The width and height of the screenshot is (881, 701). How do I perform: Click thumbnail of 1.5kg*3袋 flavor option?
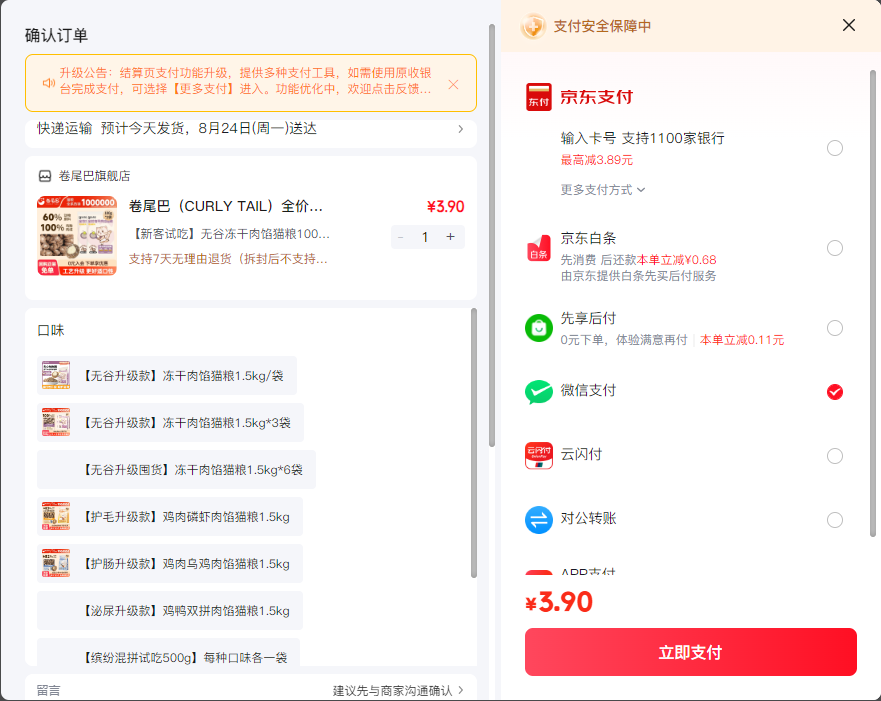(56, 422)
